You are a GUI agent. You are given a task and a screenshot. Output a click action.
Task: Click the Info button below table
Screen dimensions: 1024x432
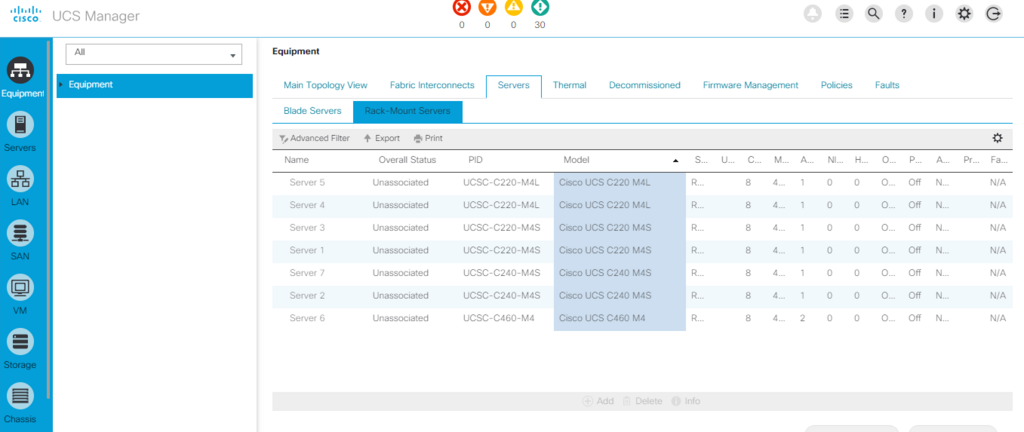(686, 401)
